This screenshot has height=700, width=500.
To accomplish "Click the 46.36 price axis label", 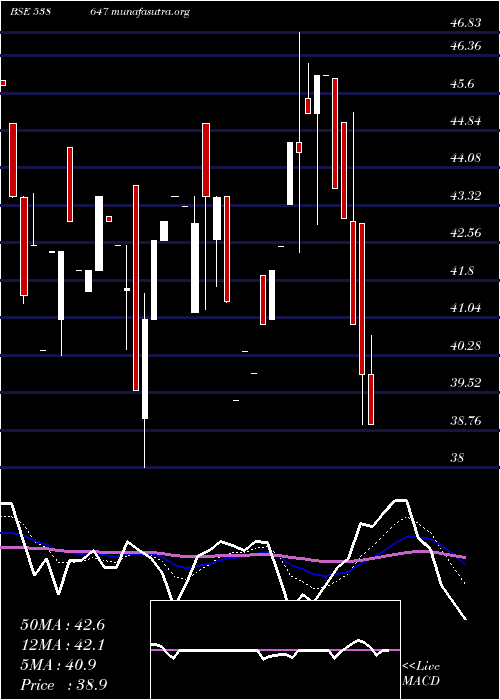I will pos(466,46).
